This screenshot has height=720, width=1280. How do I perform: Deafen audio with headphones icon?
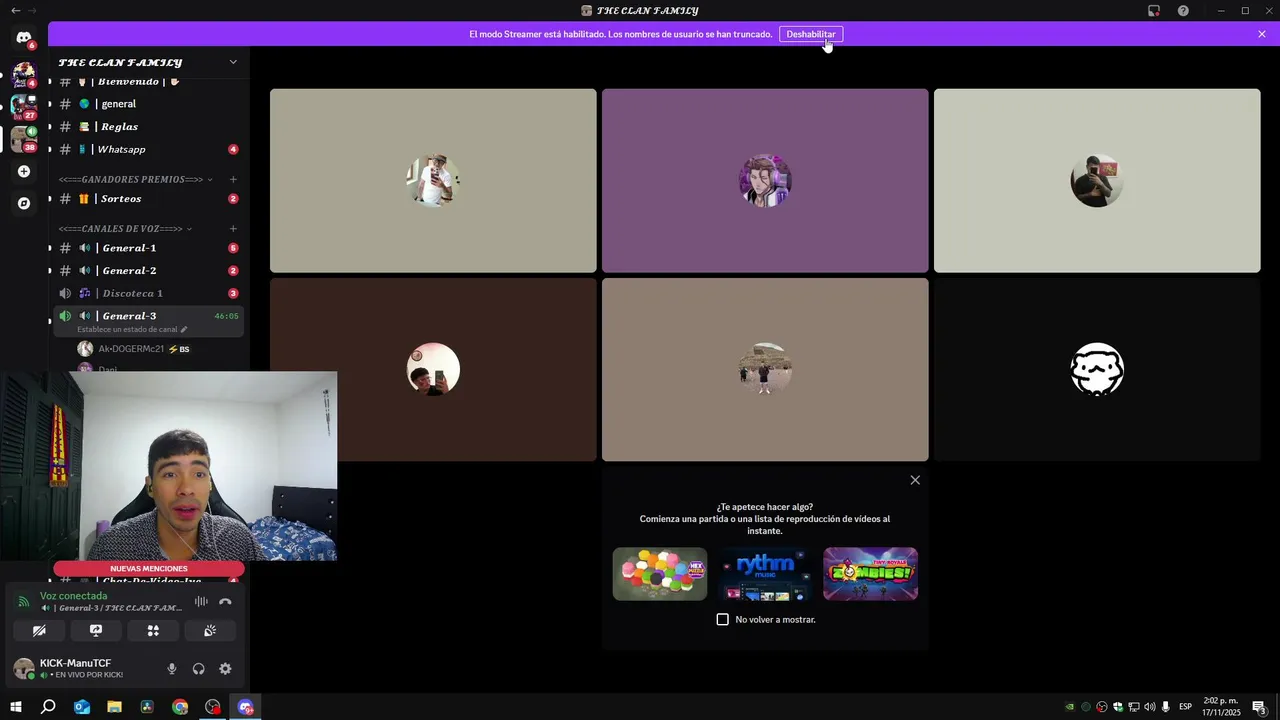tap(198, 669)
